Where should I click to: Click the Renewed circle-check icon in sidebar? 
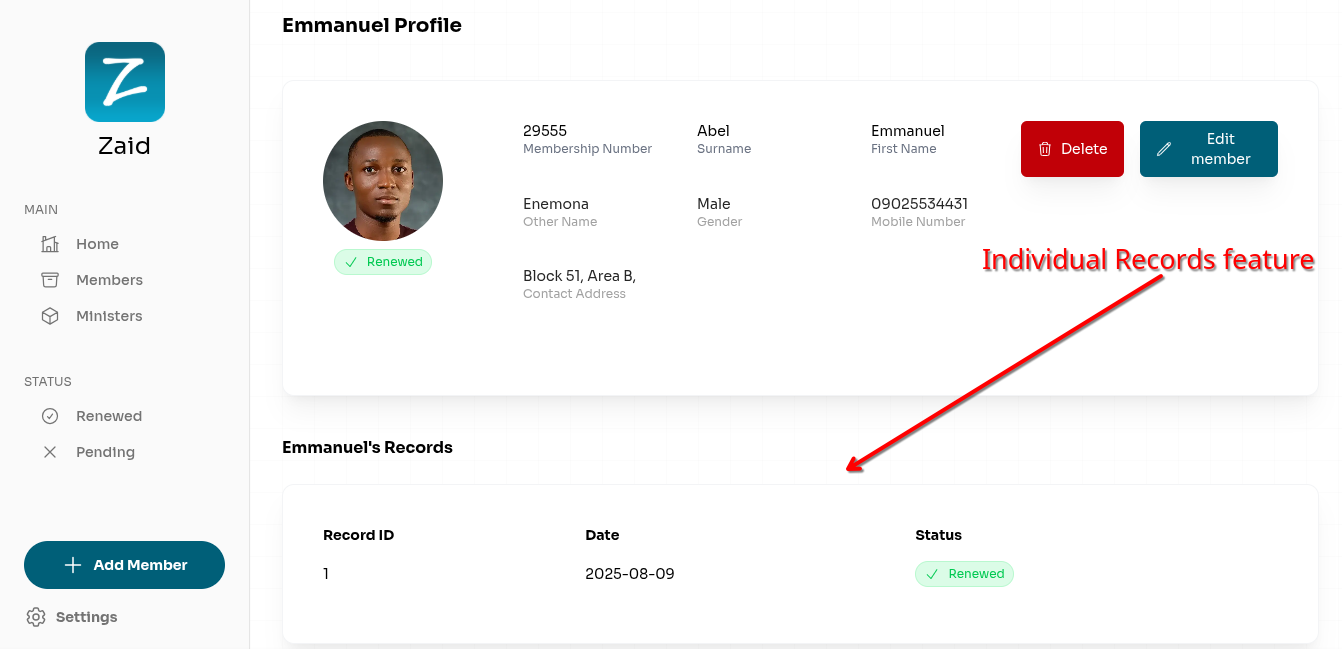tap(50, 416)
